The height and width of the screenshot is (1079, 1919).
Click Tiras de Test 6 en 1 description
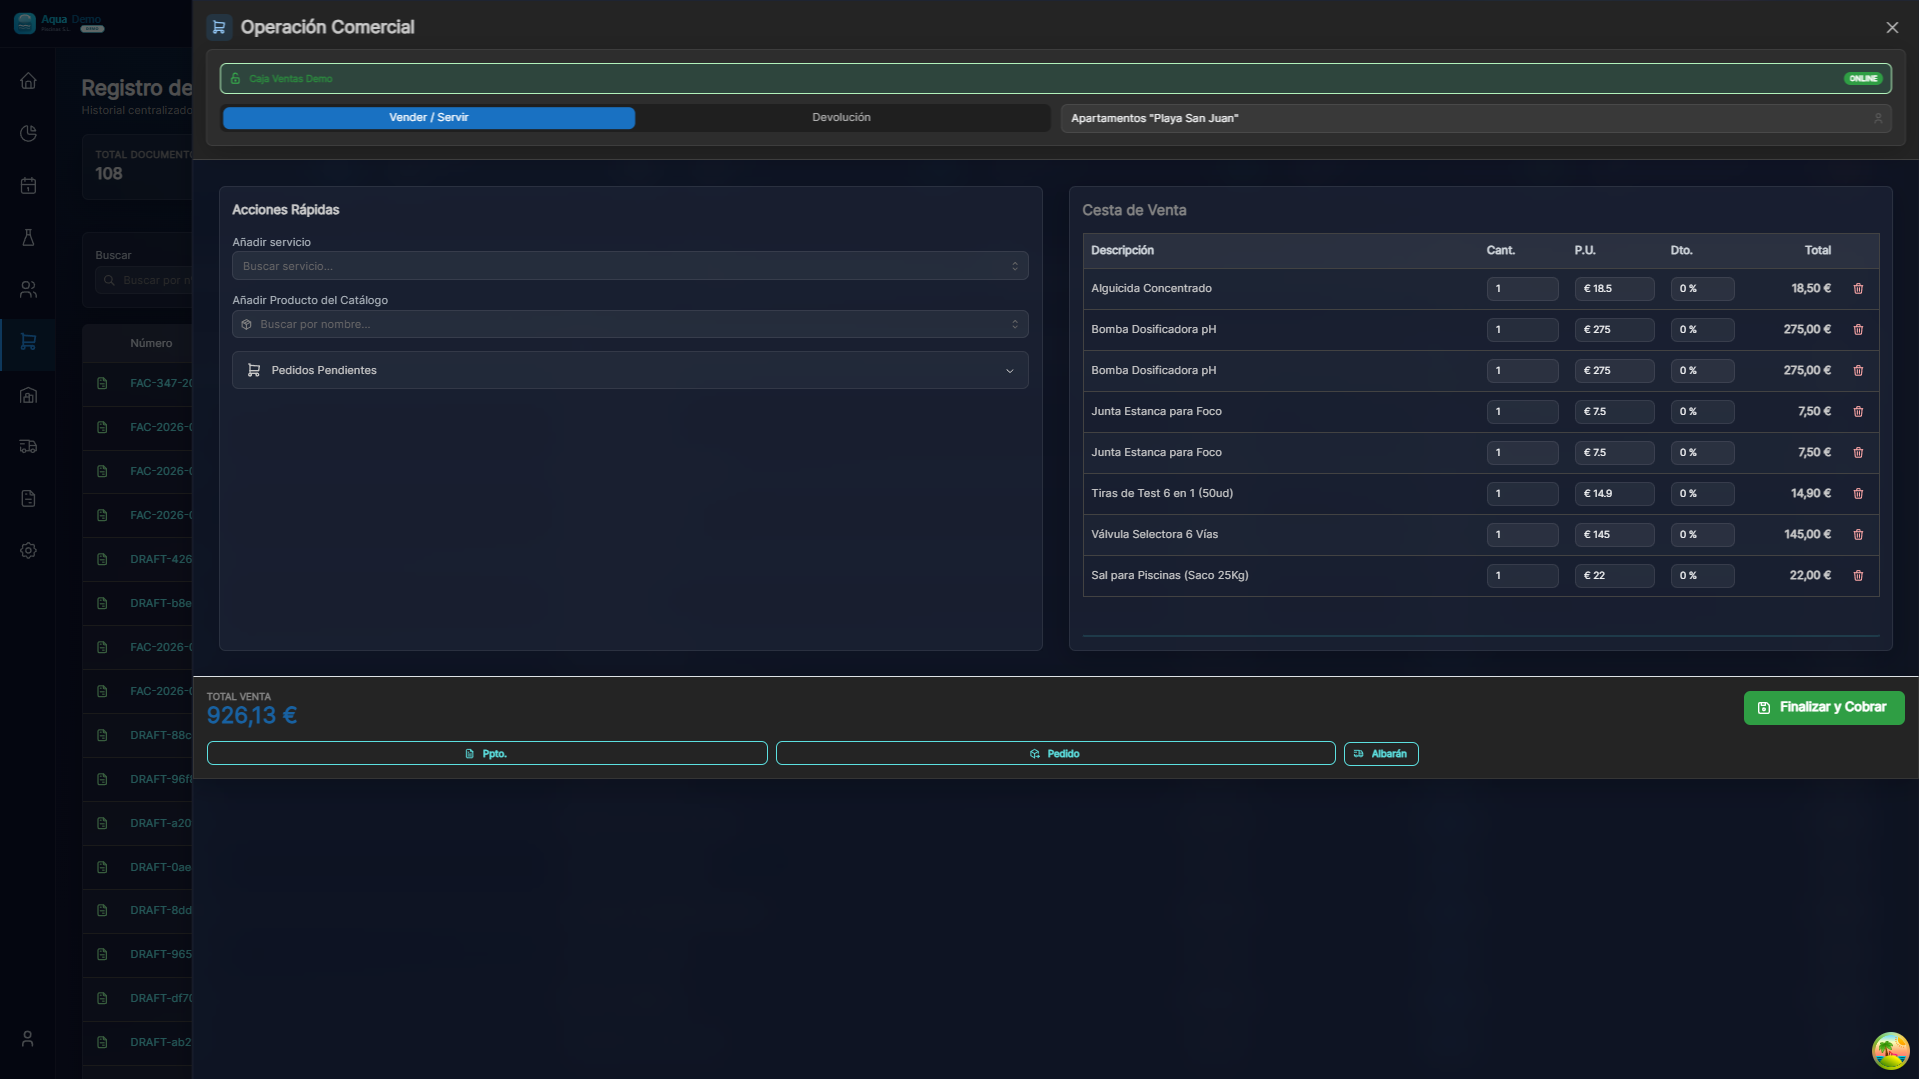point(1162,494)
